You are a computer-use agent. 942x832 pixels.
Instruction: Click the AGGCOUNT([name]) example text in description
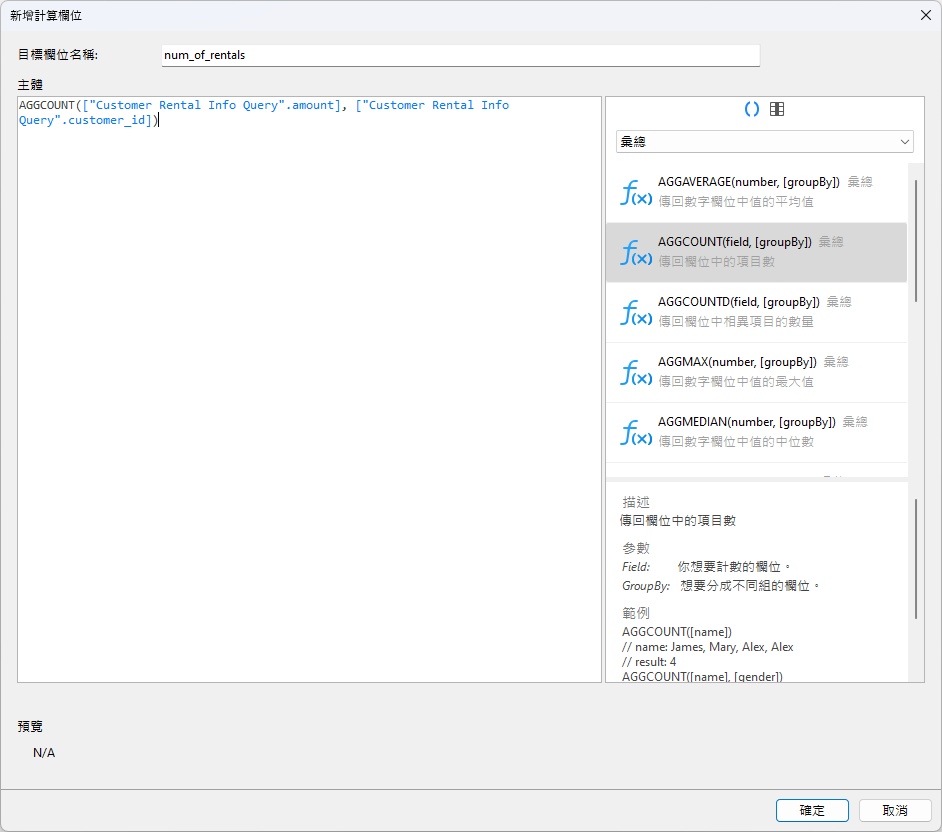[x=677, y=632]
